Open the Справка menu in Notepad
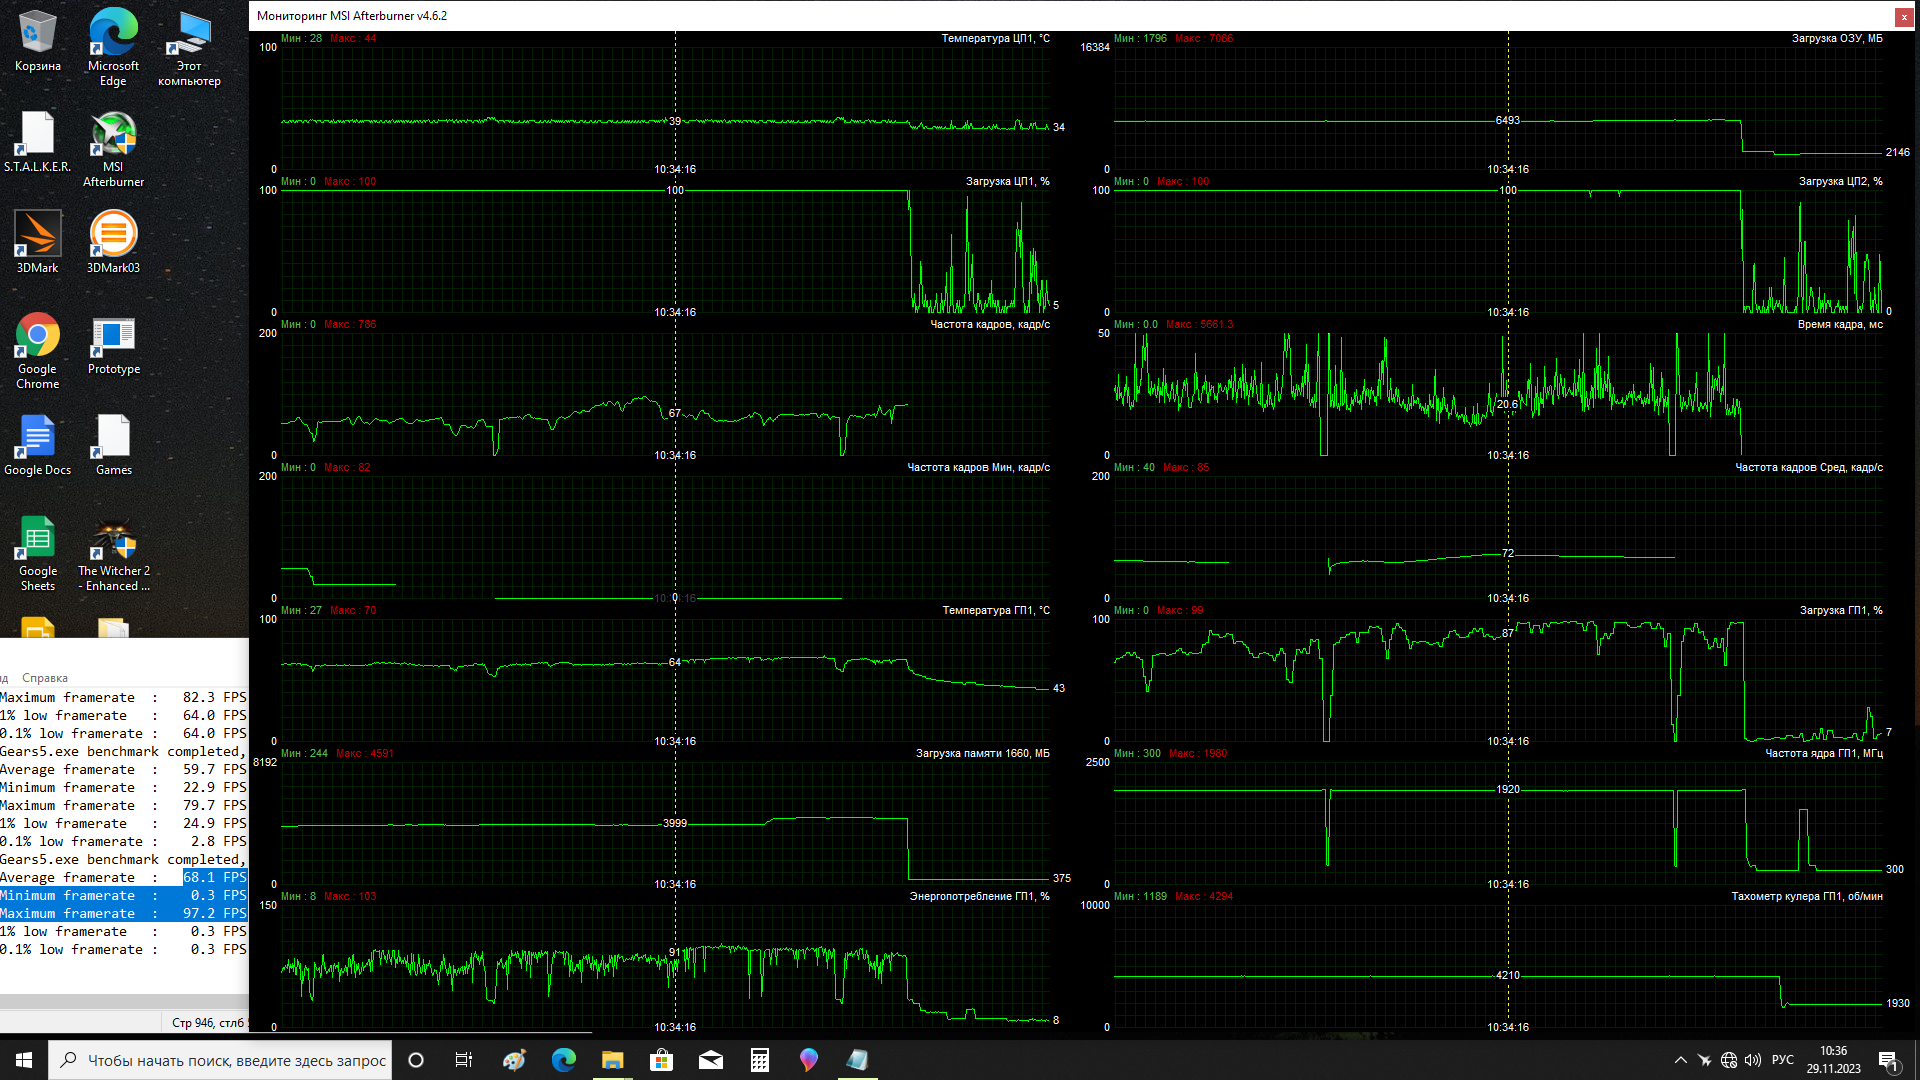 pos(45,678)
